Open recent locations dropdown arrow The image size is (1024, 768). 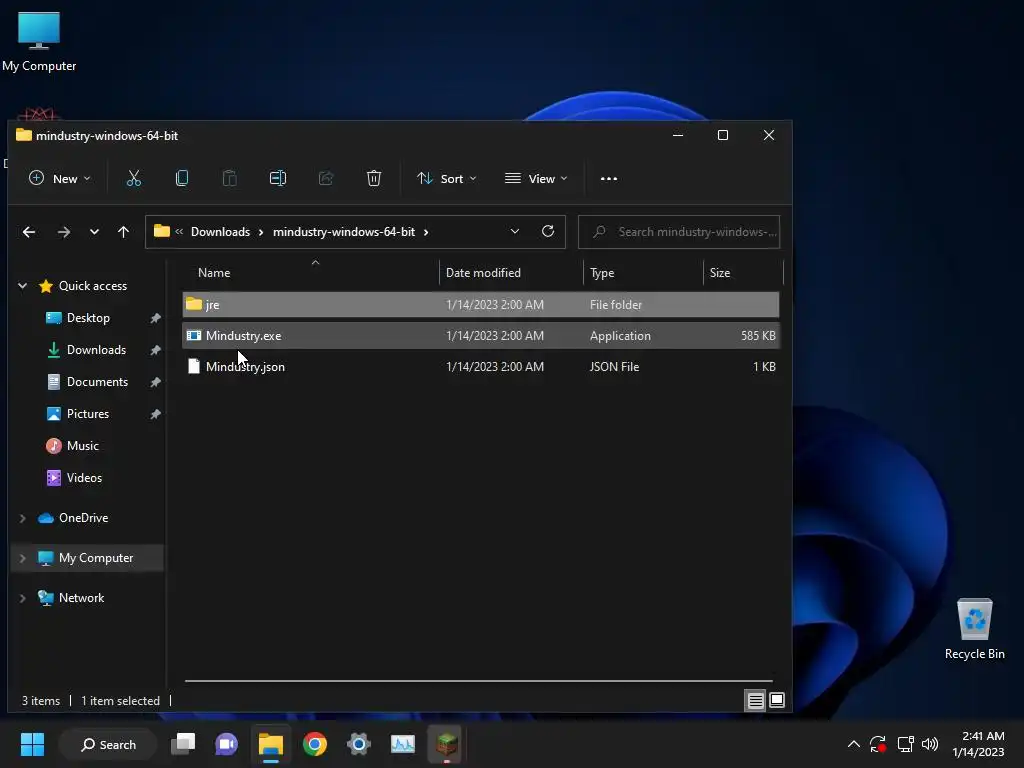[x=94, y=232]
